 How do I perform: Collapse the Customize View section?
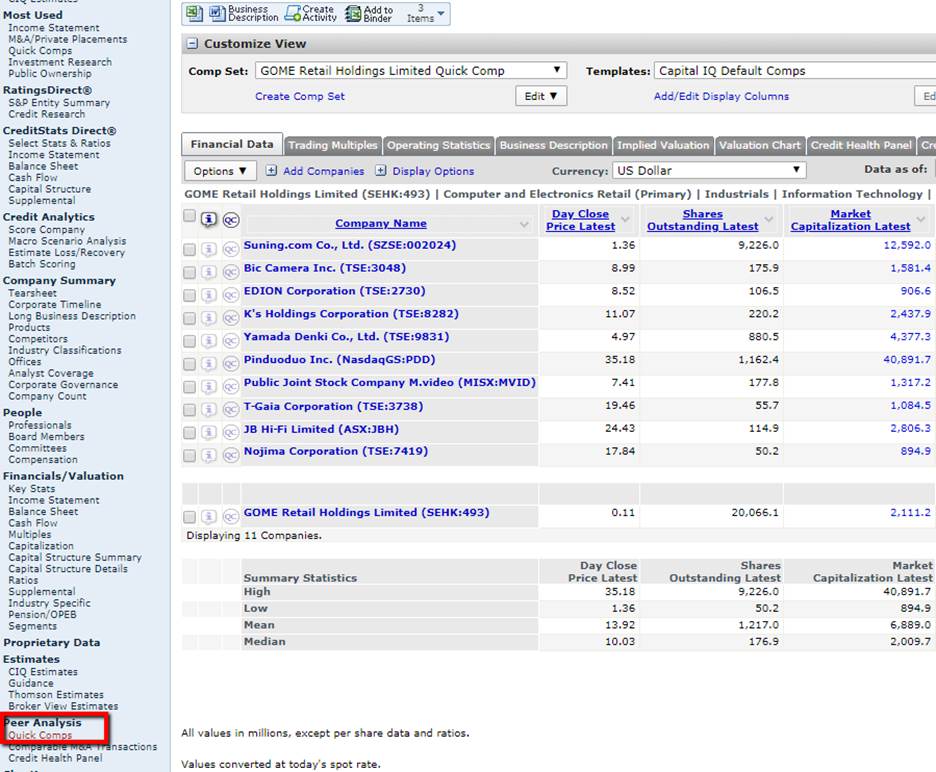point(192,44)
